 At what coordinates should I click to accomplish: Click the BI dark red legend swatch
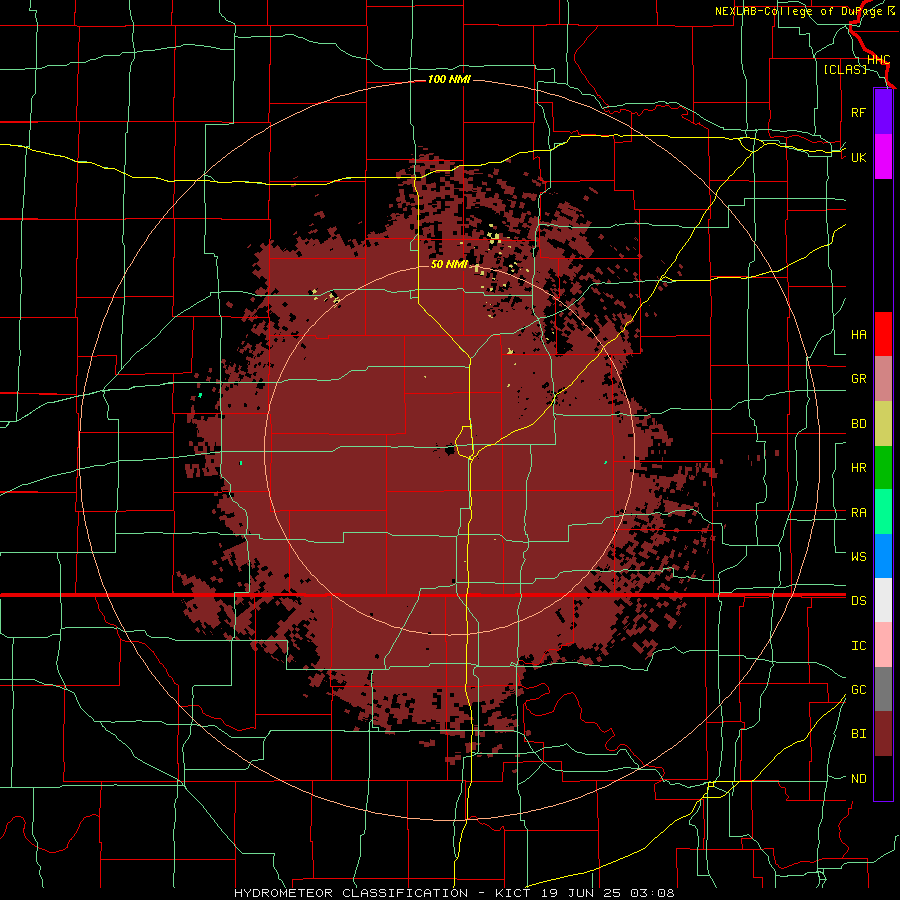pyautogui.click(x=883, y=734)
